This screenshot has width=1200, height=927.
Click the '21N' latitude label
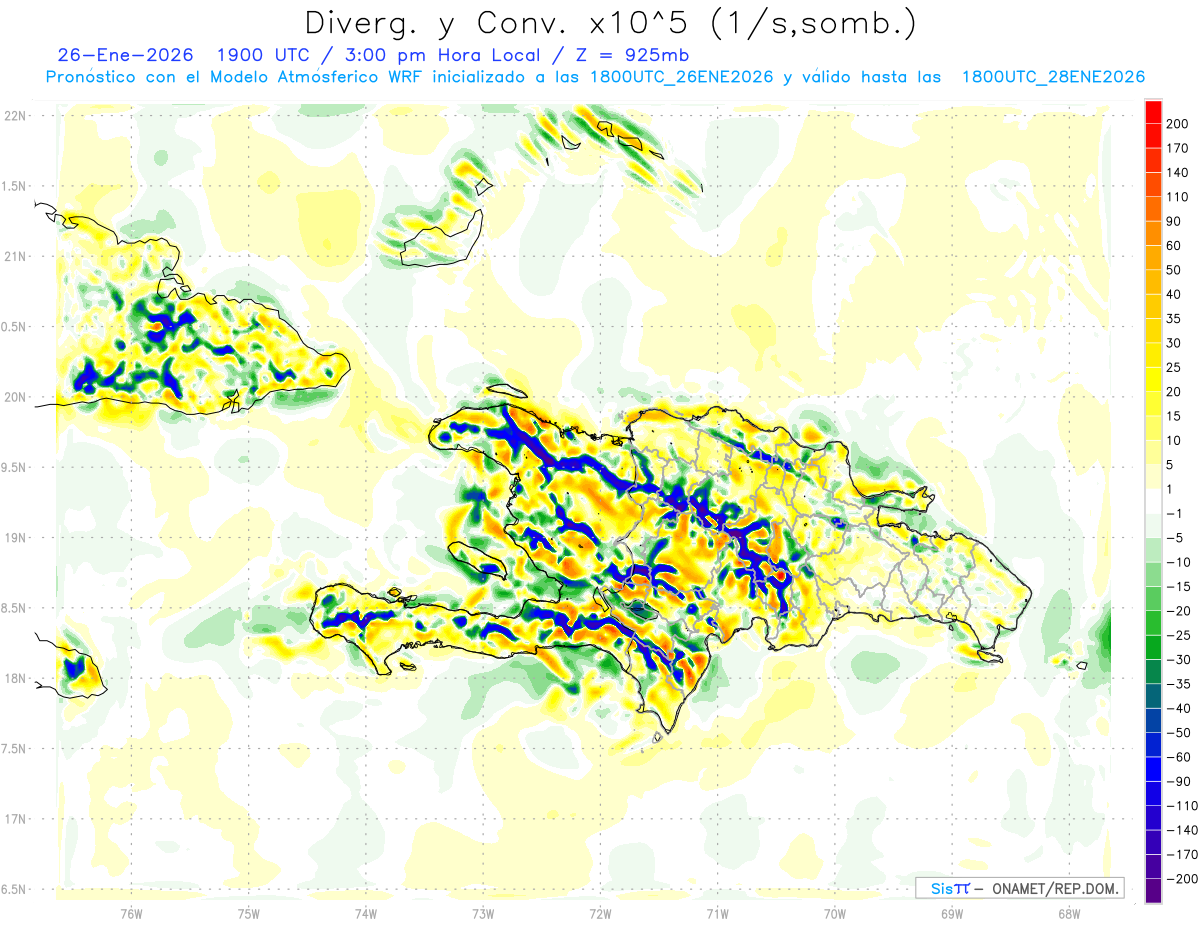pyautogui.click(x=16, y=257)
